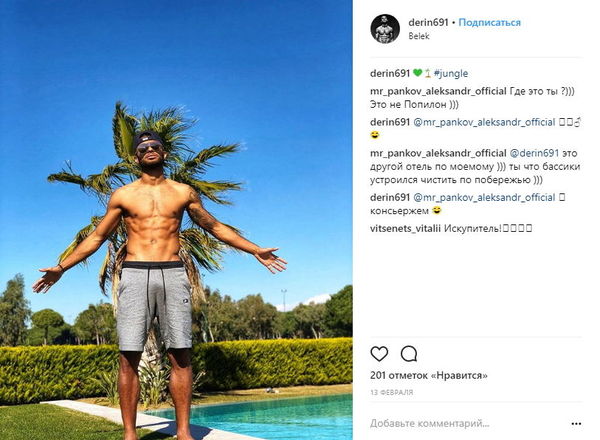This screenshot has height=440, width=600.
Task: Click the @mr_pankov_aleksandr_official mention before консьержем
Action: click(484, 197)
